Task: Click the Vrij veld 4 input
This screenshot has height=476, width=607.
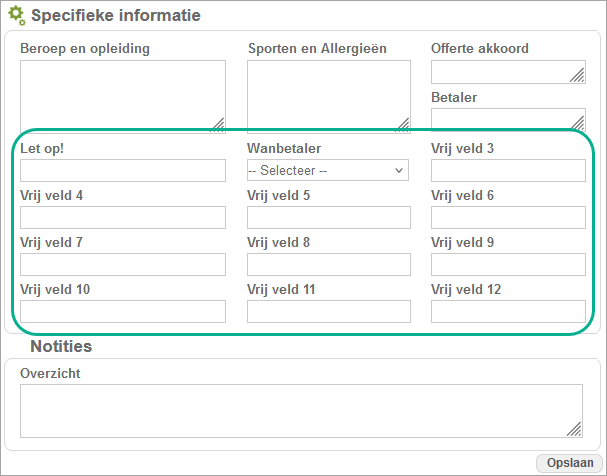Action: (x=122, y=217)
